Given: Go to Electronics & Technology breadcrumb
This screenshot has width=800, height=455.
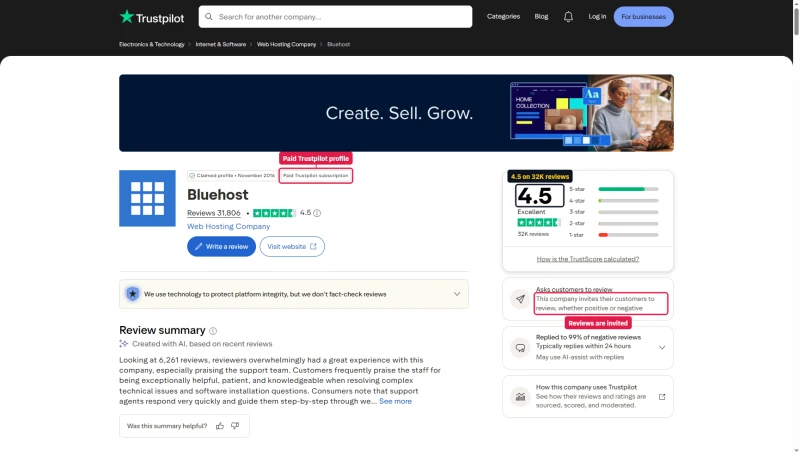Looking at the screenshot, I should pos(152,44).
